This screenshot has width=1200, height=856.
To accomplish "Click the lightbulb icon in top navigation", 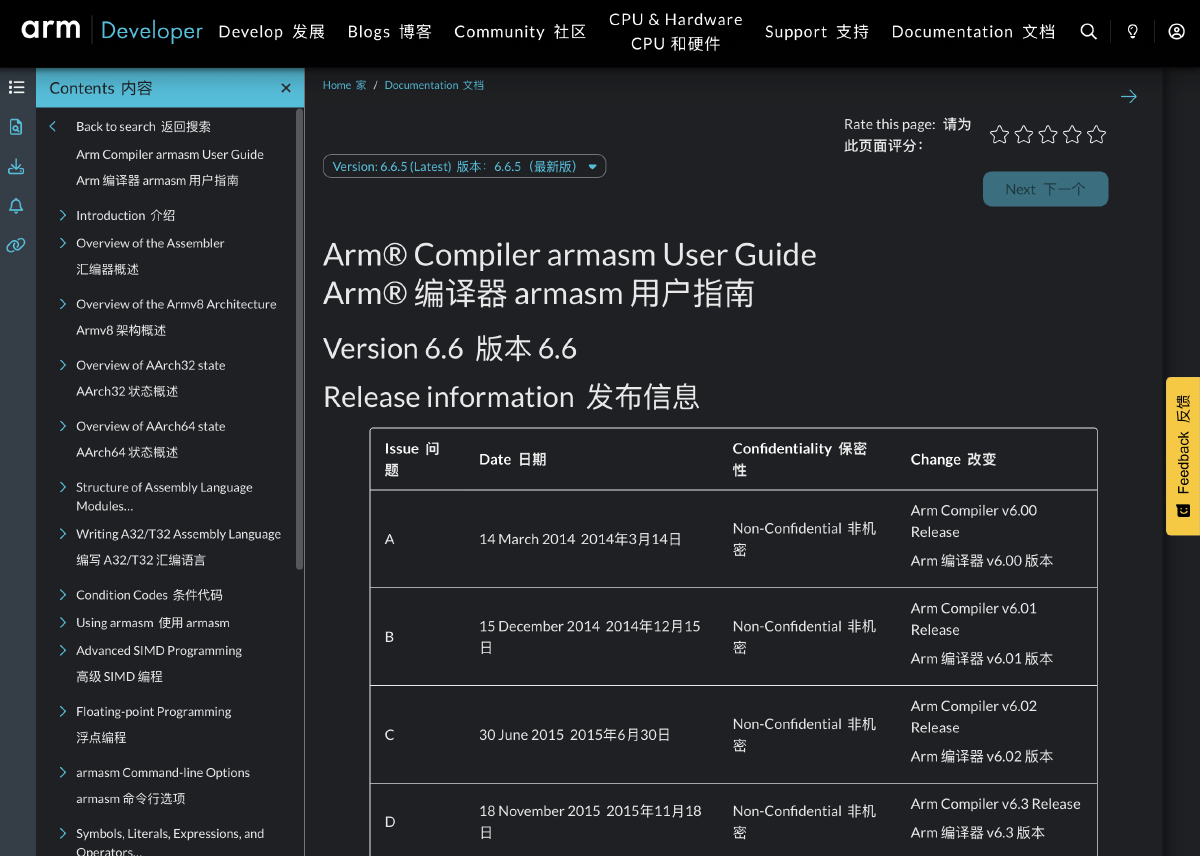I will pos(1132,31).
